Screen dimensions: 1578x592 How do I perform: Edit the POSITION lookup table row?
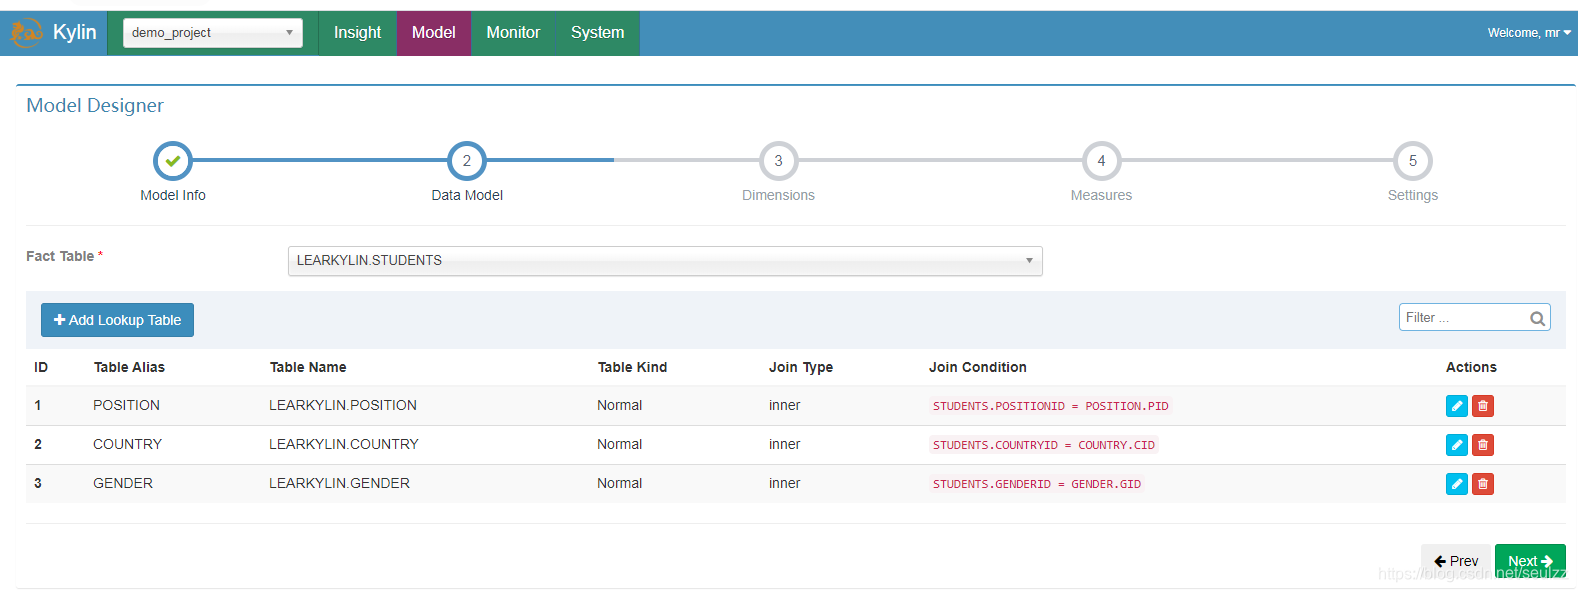1457,406
